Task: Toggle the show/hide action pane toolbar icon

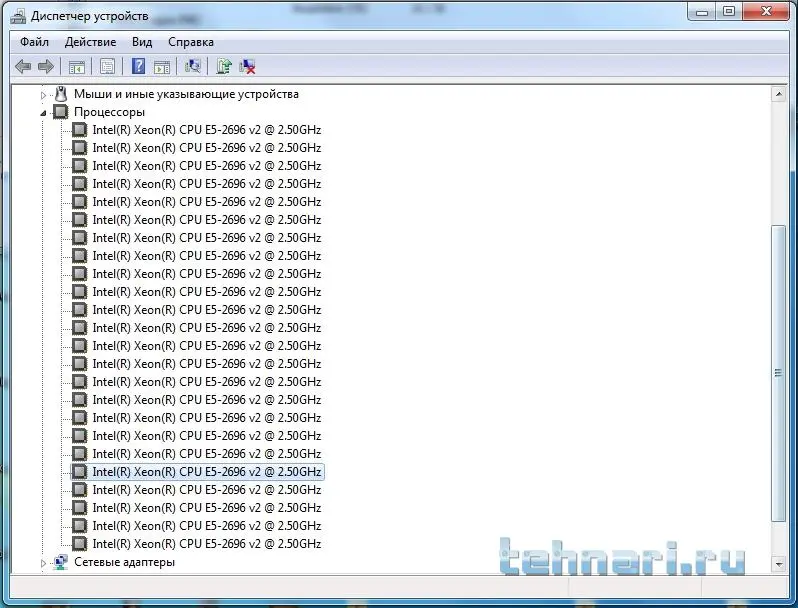Action: 162,67
